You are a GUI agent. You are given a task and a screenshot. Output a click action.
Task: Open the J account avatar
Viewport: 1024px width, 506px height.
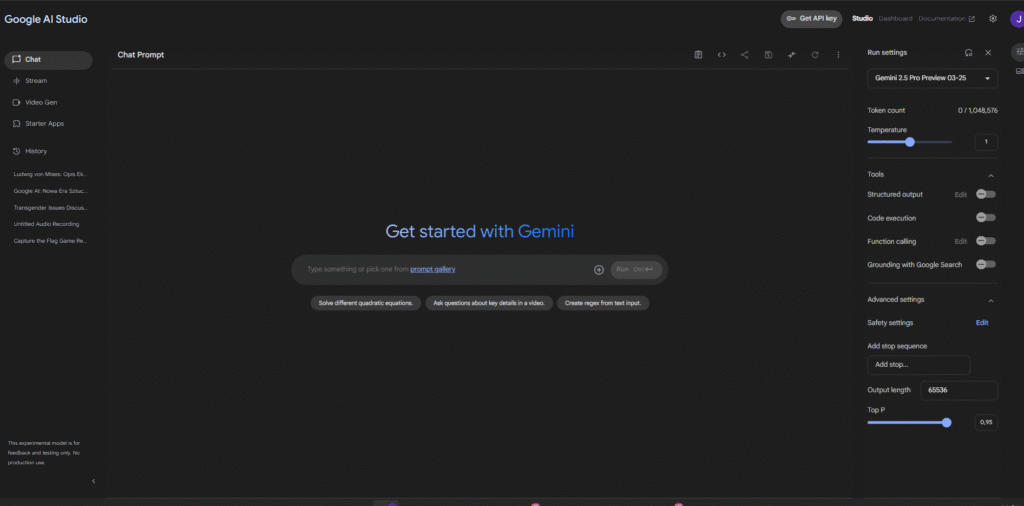tap(1017, 19)
